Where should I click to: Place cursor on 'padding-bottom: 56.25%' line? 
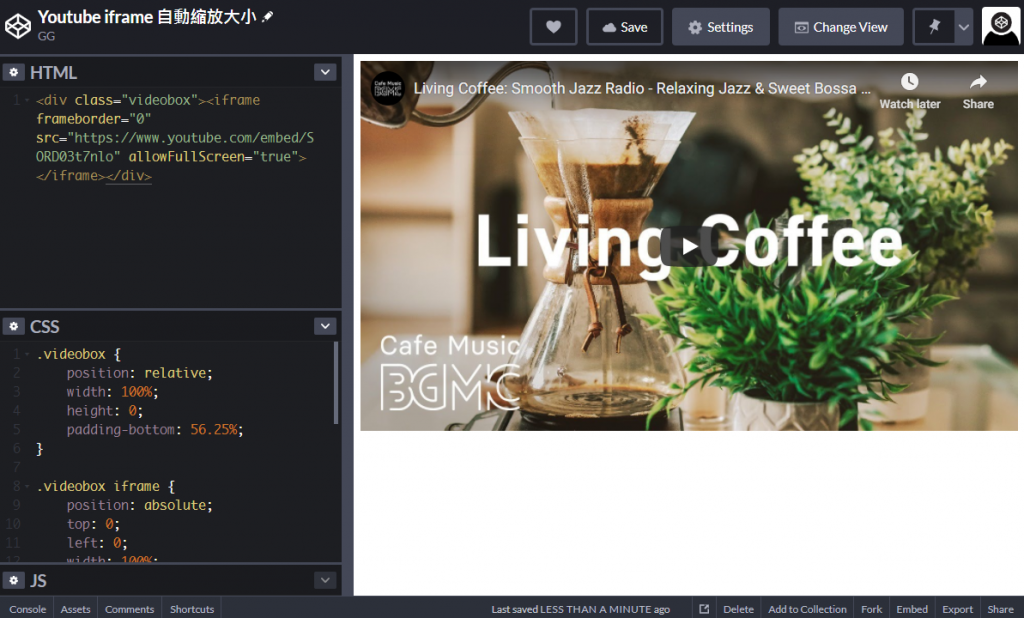155,430
